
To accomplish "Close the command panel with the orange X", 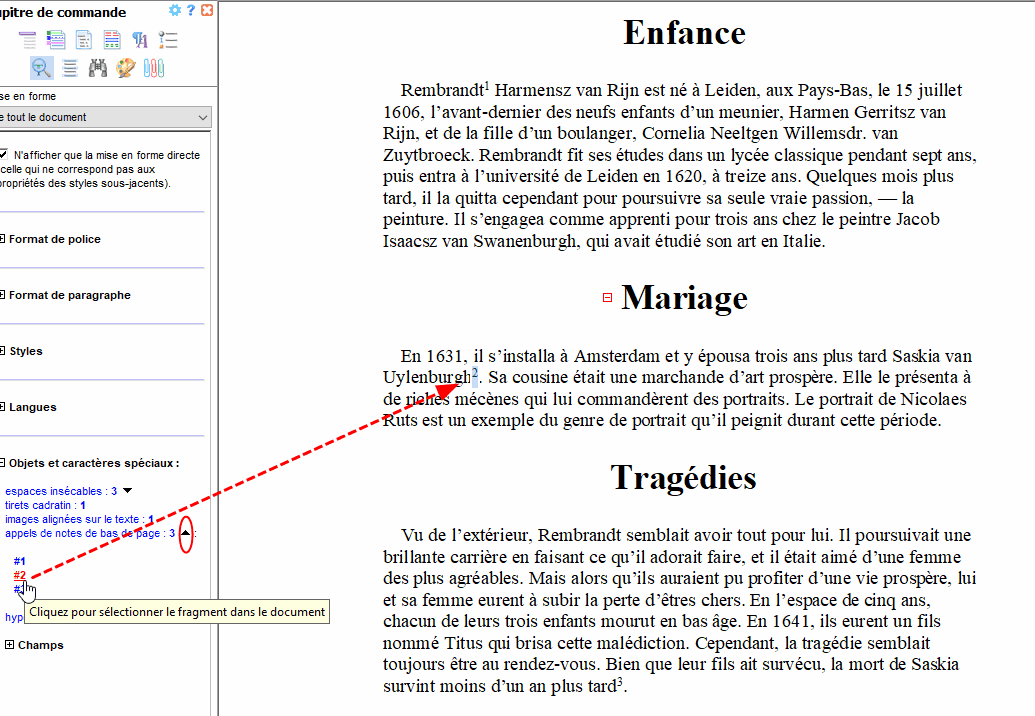I will pyautogui.click(x=207, y=11).
